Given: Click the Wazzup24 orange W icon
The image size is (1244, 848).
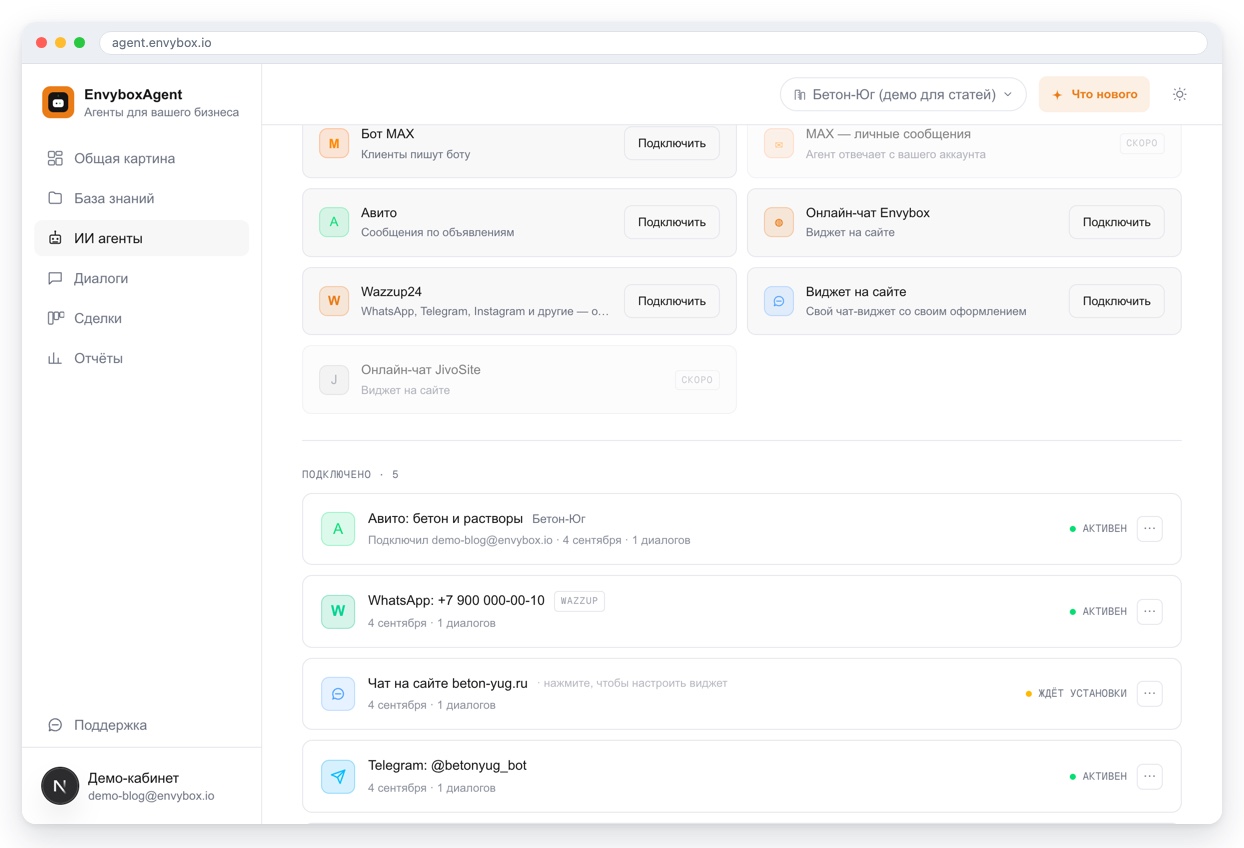Looking at the screenshot, I should 334,301.
